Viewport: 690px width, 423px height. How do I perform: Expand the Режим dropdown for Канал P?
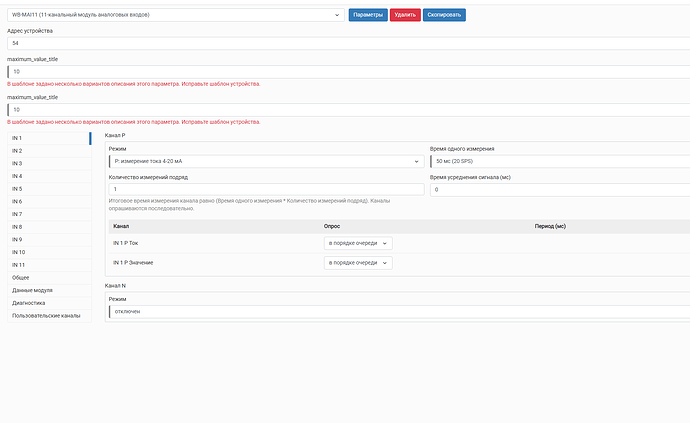(x=266, y=162)
